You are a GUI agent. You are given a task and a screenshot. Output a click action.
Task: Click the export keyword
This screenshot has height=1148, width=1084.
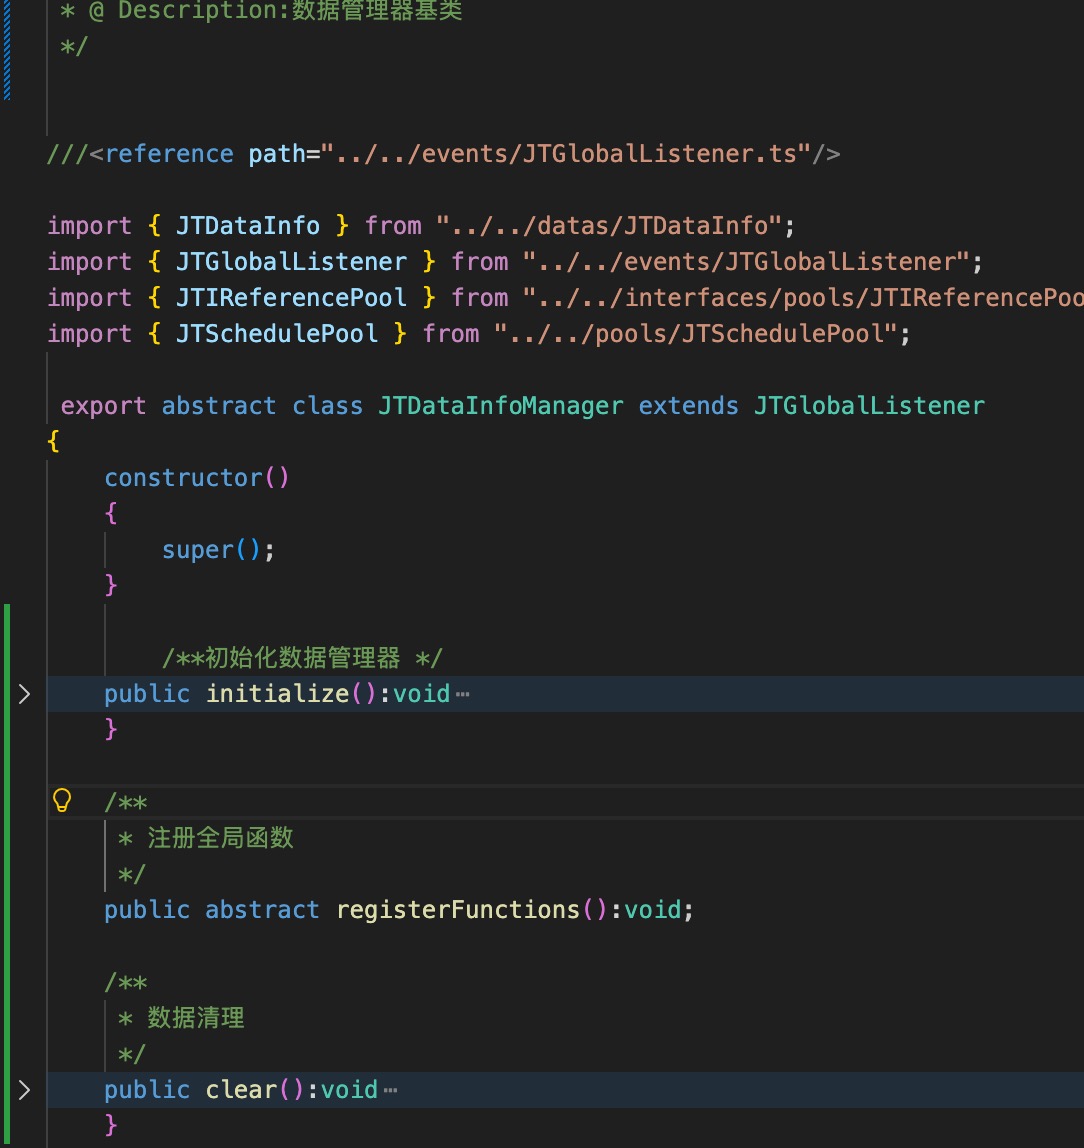[x=103, y=406]
